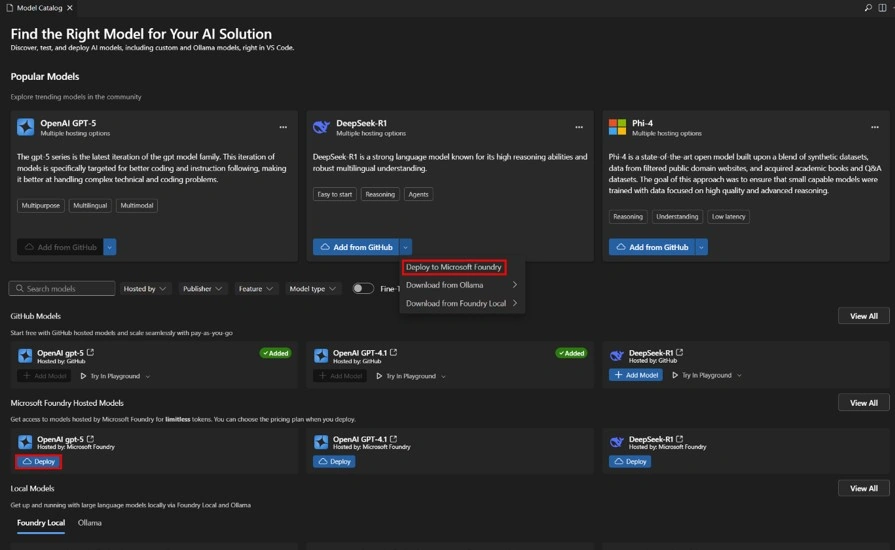895x550 pixels.
Task: Click Try in Playground for GitHub OpenAI gpt-5
Action: click(110, 377)
